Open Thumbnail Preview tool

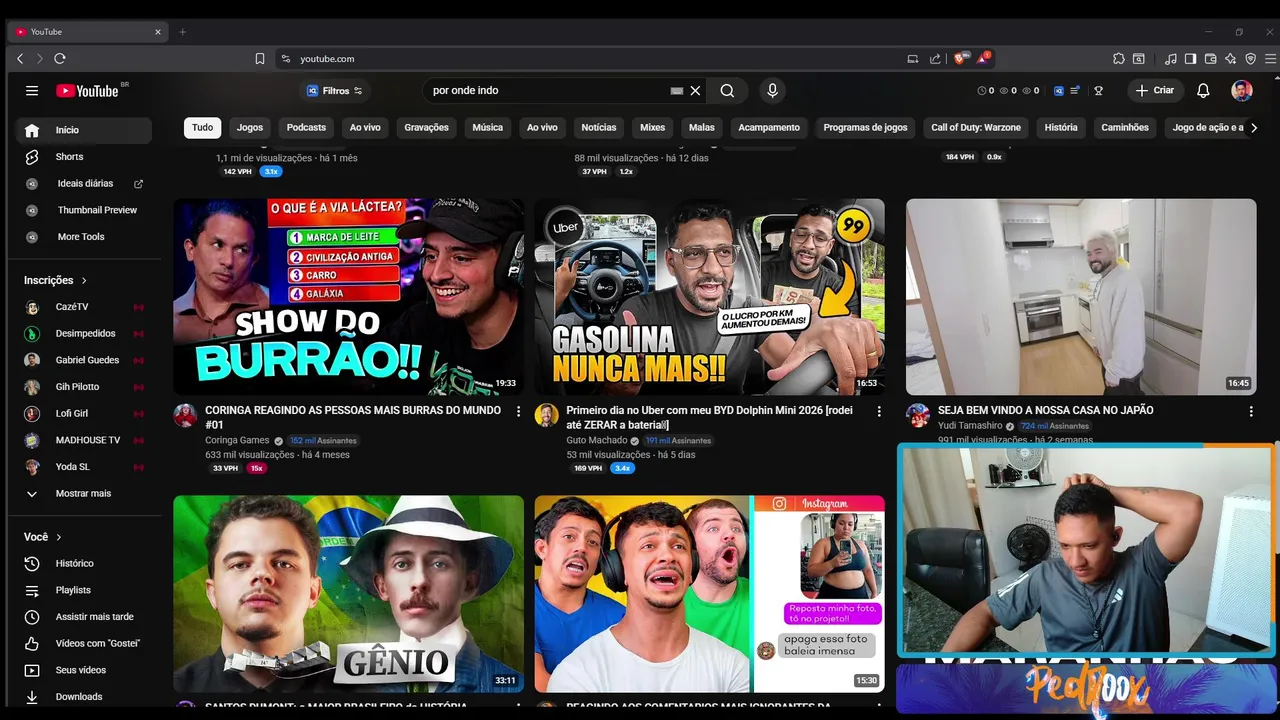[x=84, y=210]
